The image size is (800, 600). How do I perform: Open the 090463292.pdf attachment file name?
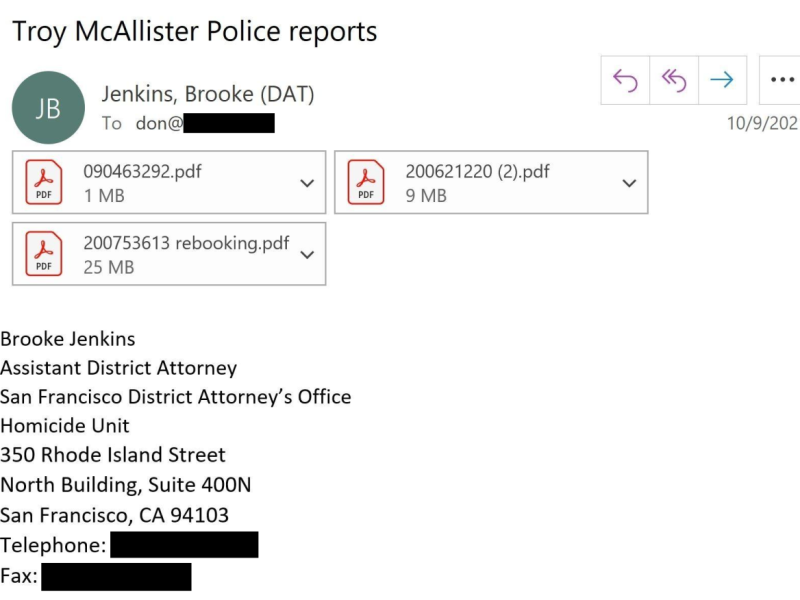click(142, 171)
